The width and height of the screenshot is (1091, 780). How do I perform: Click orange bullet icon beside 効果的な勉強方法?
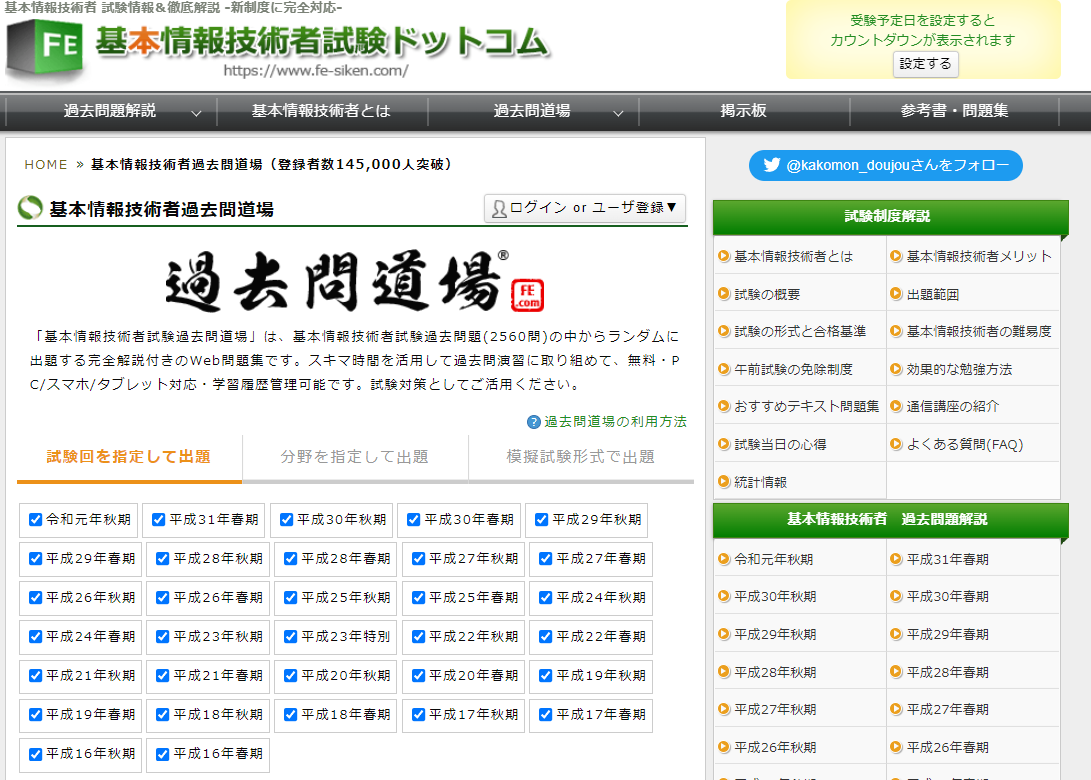896,369
